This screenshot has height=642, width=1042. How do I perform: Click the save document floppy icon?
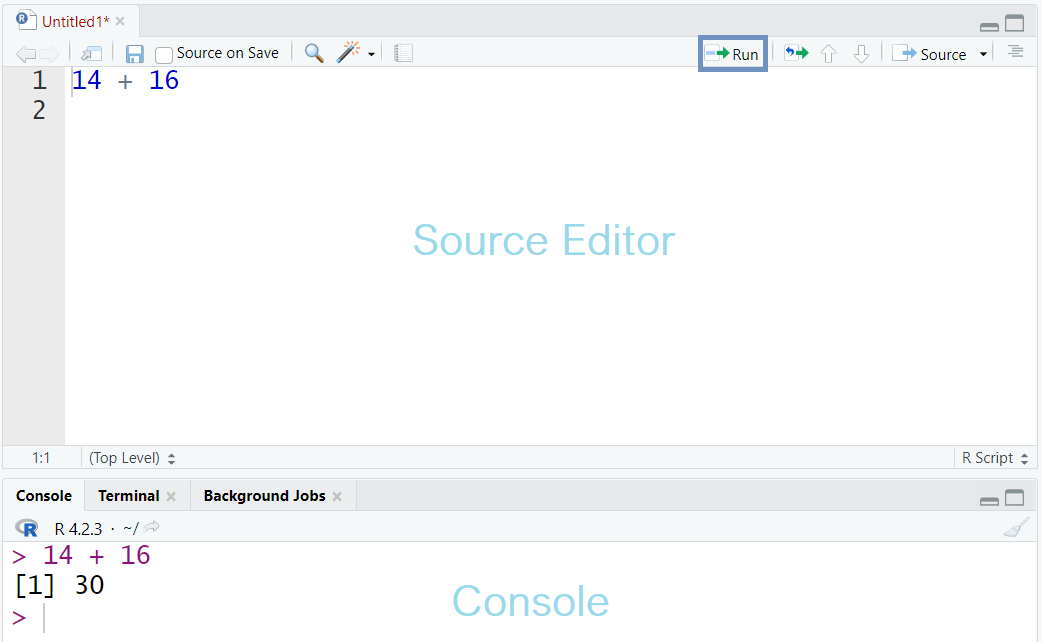(x=134, y=54)
